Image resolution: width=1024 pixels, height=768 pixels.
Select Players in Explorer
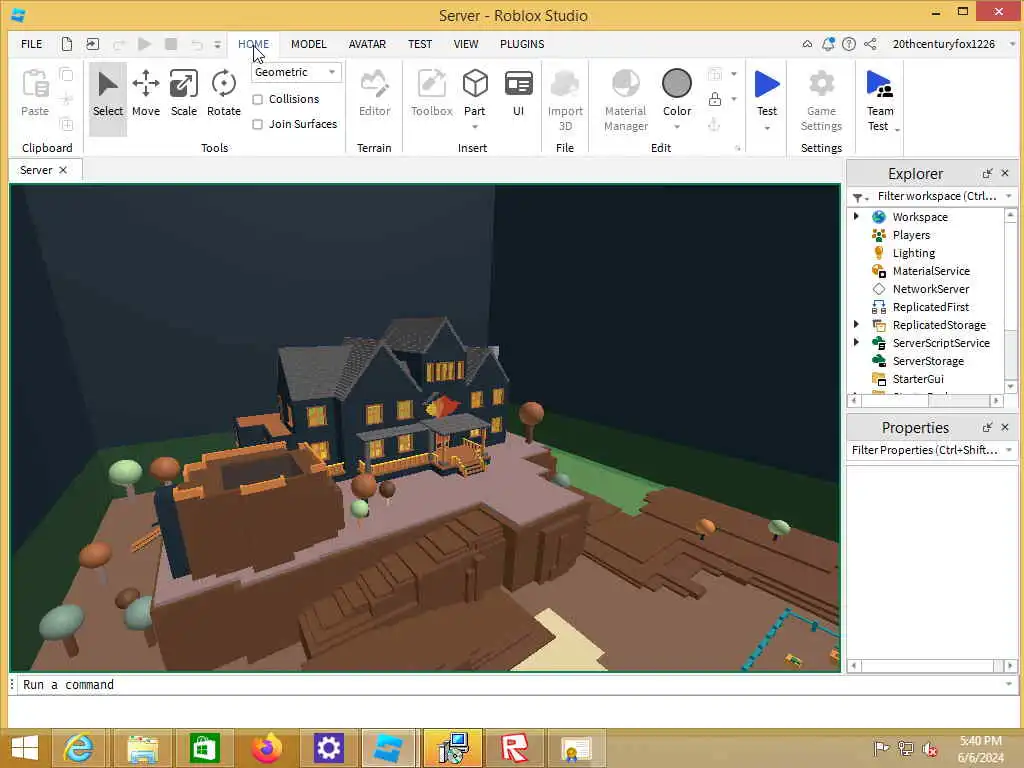[x=911, y=235]
